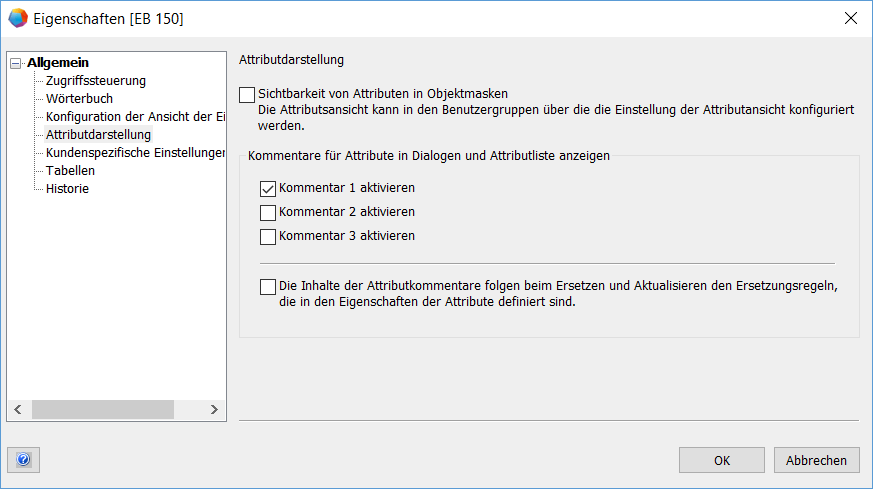Uncheck Kommentar 1 aktivieren
This screenshot has width=873, height=489.
click(x=268, y=188)
